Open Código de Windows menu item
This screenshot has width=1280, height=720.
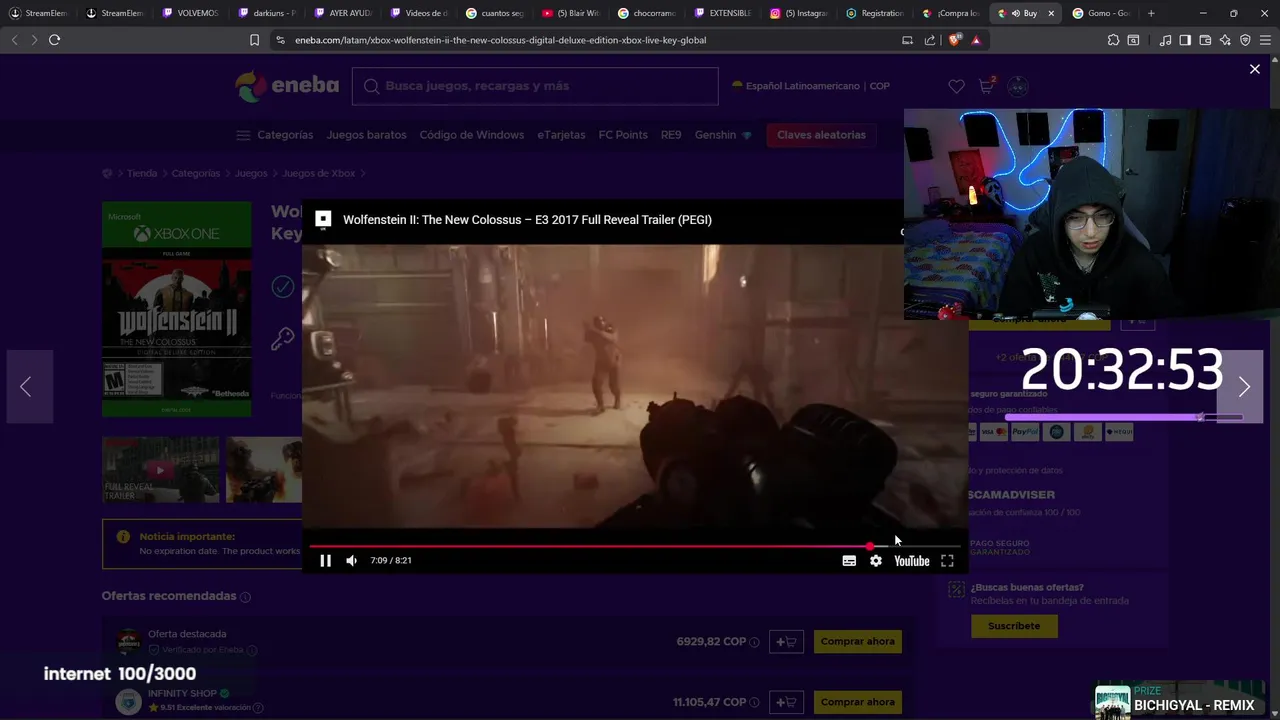(x=471, y=135)
